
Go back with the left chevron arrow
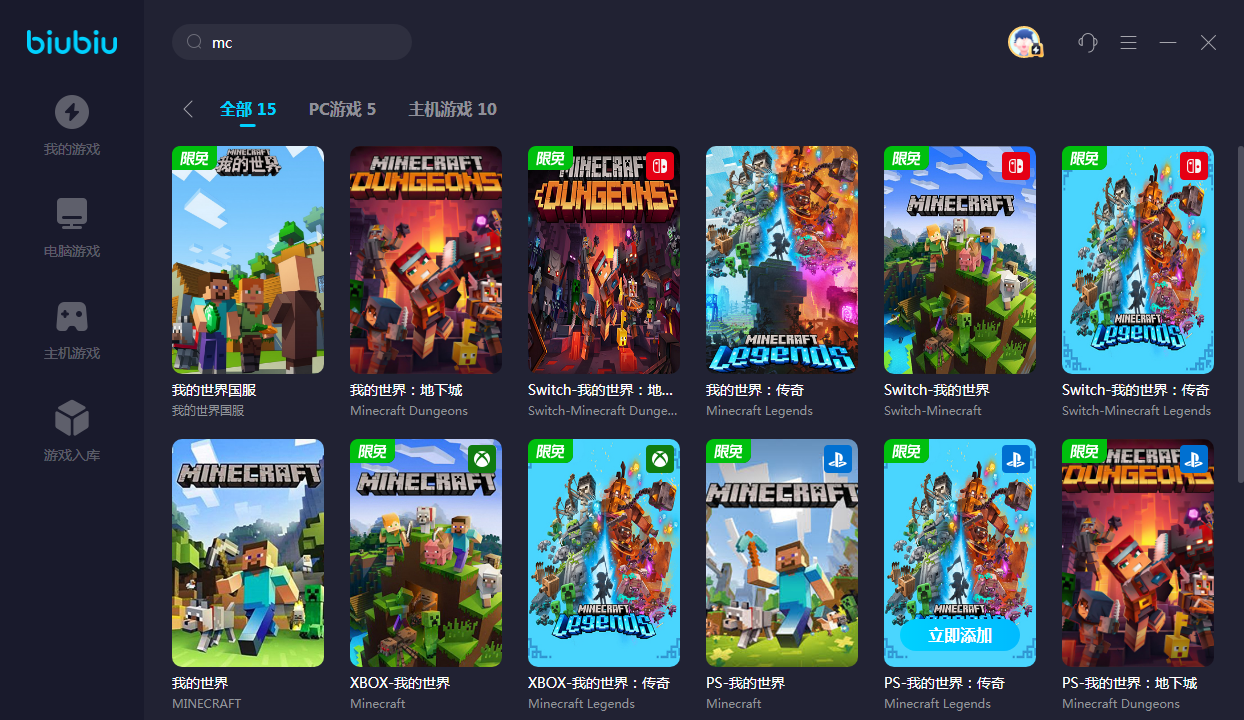(x=188, y=109)
